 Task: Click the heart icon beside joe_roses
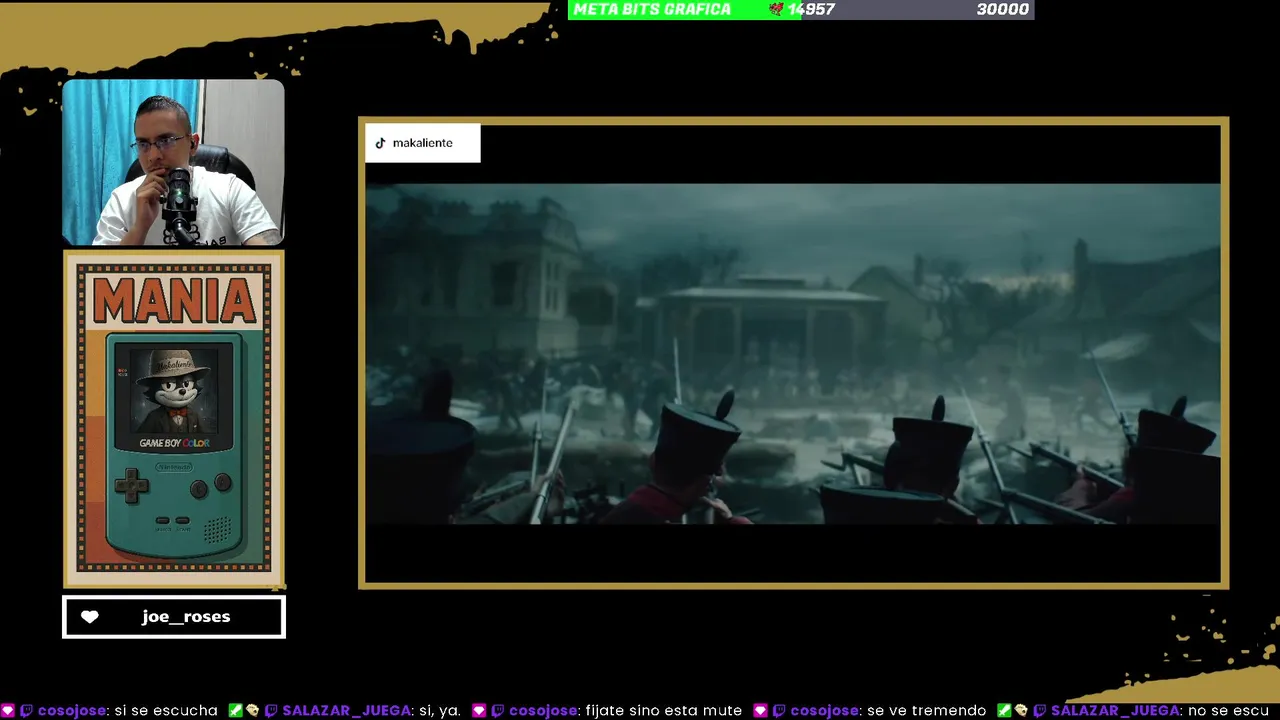pos(90,617)
